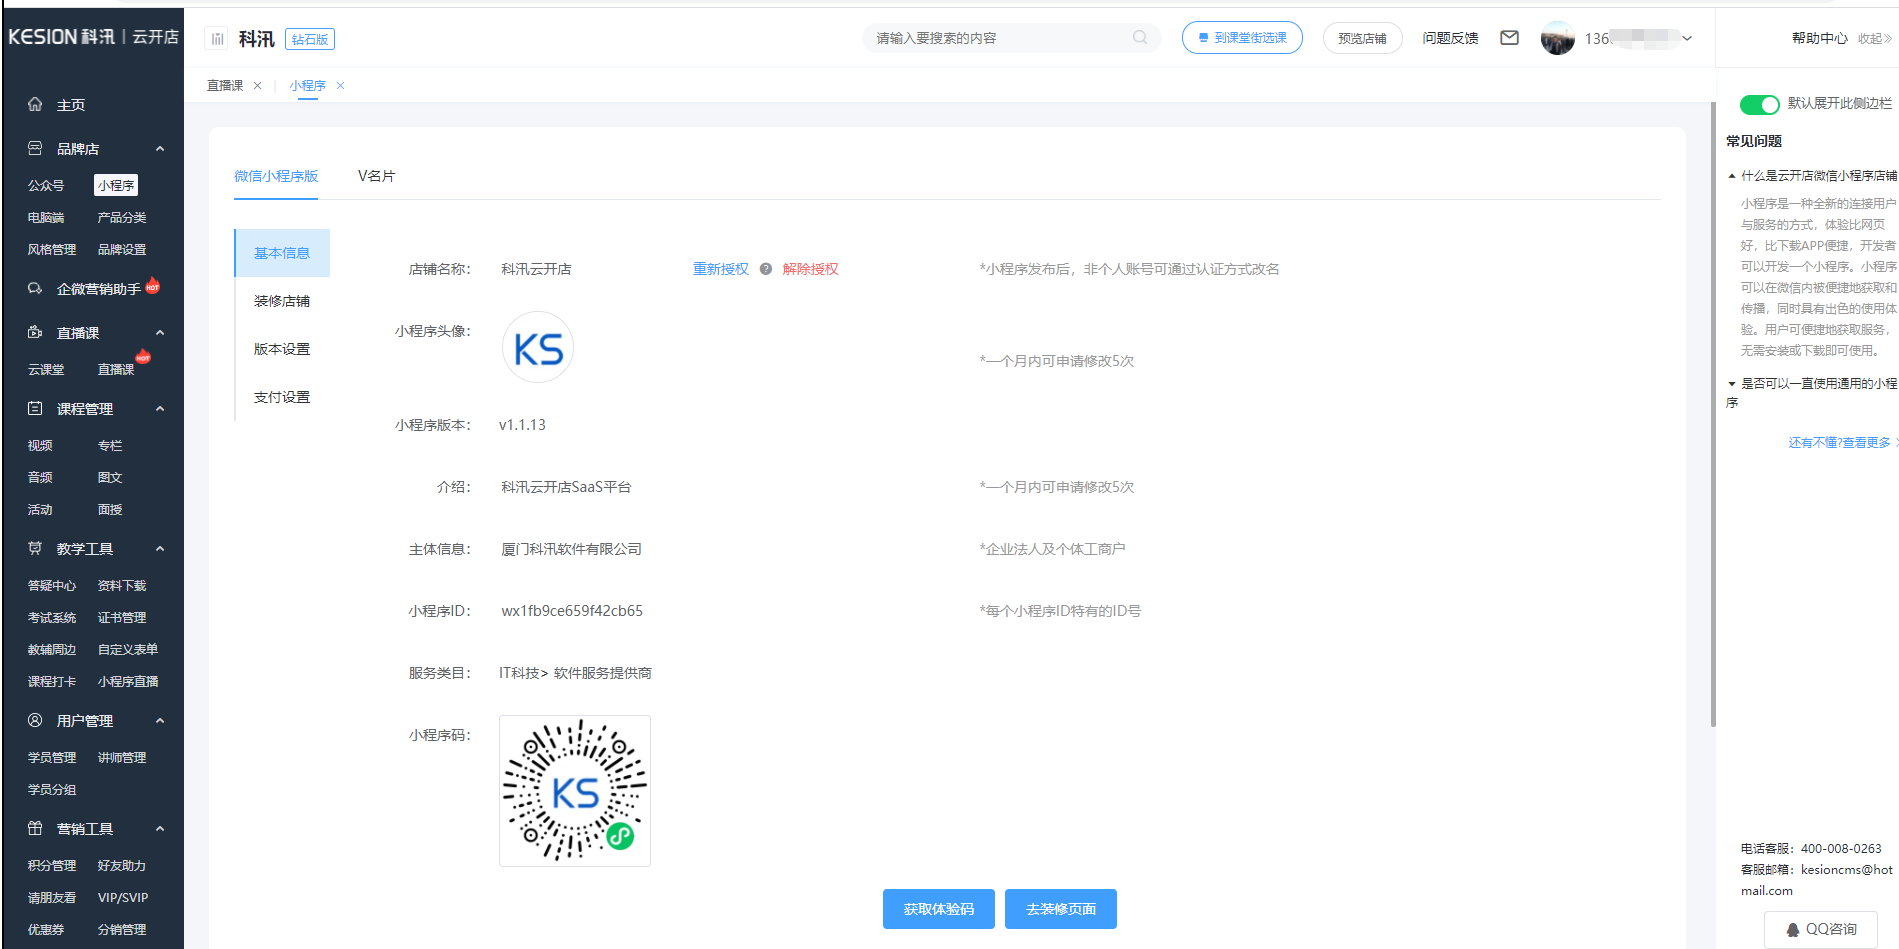Open the account dropdown arrow
Viewport: 1899px width, 949px height.
click(x=1687, y=38)
